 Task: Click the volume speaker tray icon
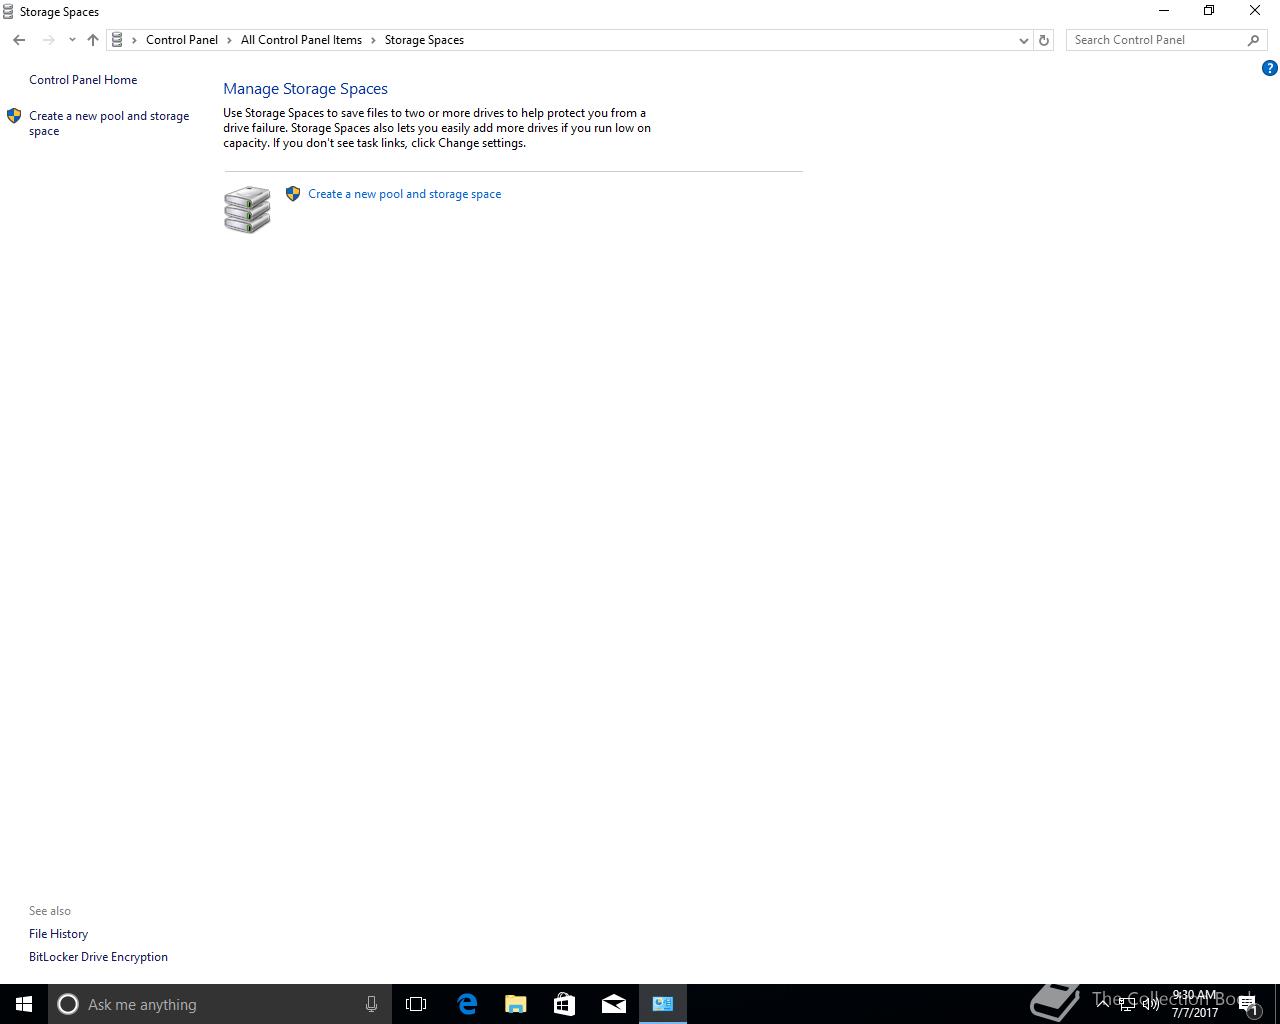(1151, 1004)
